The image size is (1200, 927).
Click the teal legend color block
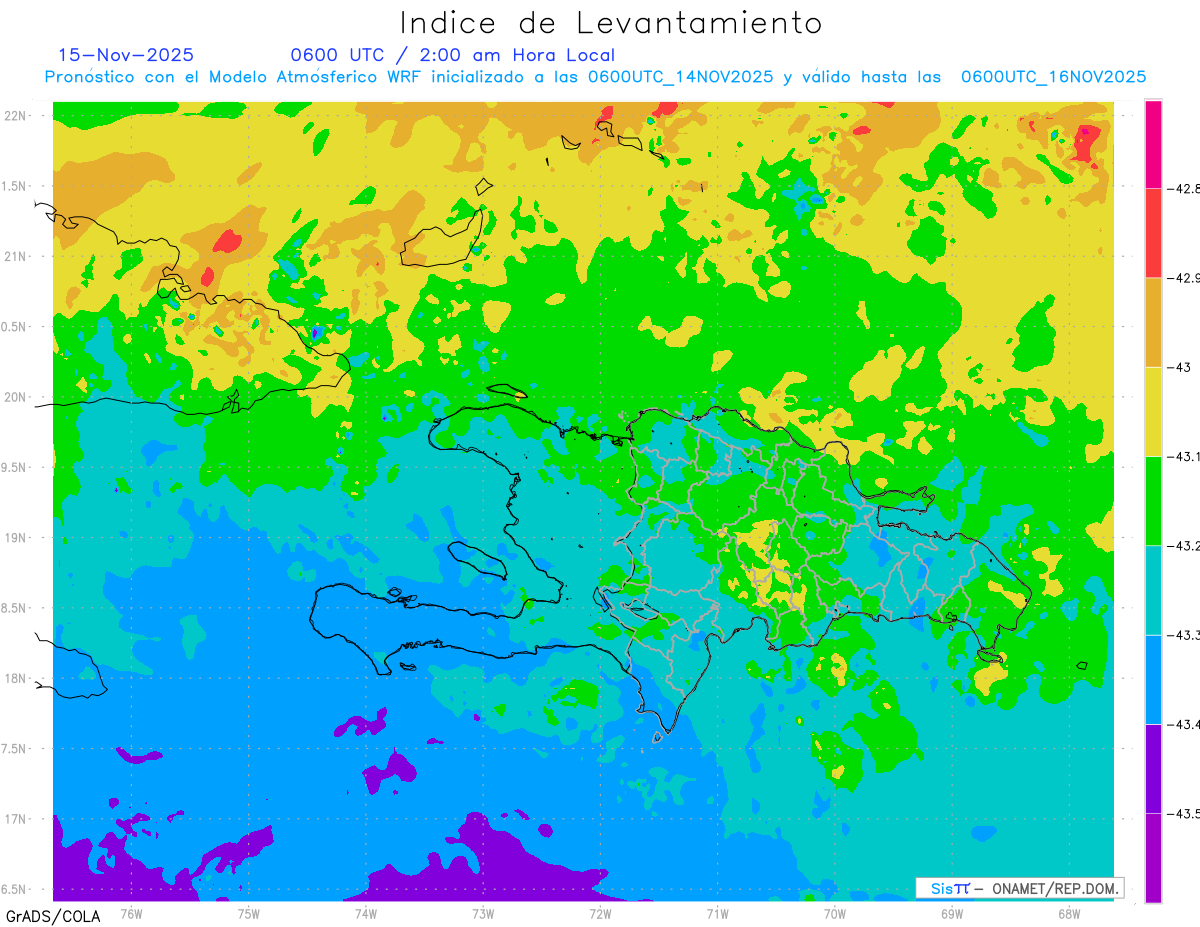point(1153,590)
